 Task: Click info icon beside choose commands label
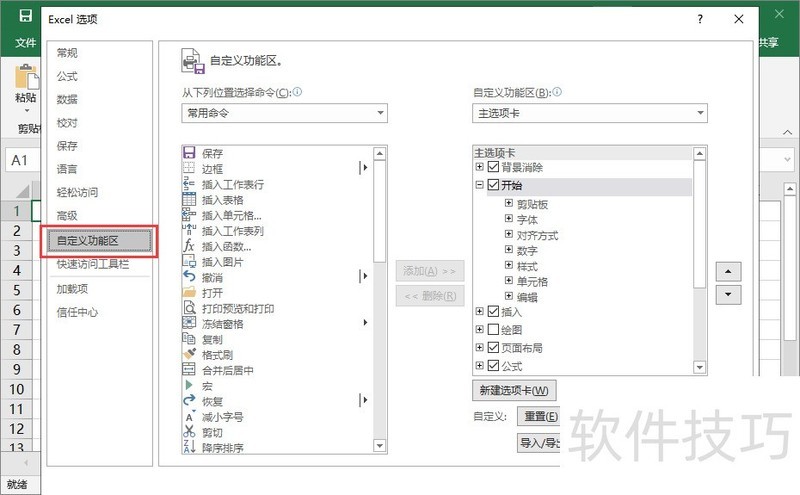[297, 92]
